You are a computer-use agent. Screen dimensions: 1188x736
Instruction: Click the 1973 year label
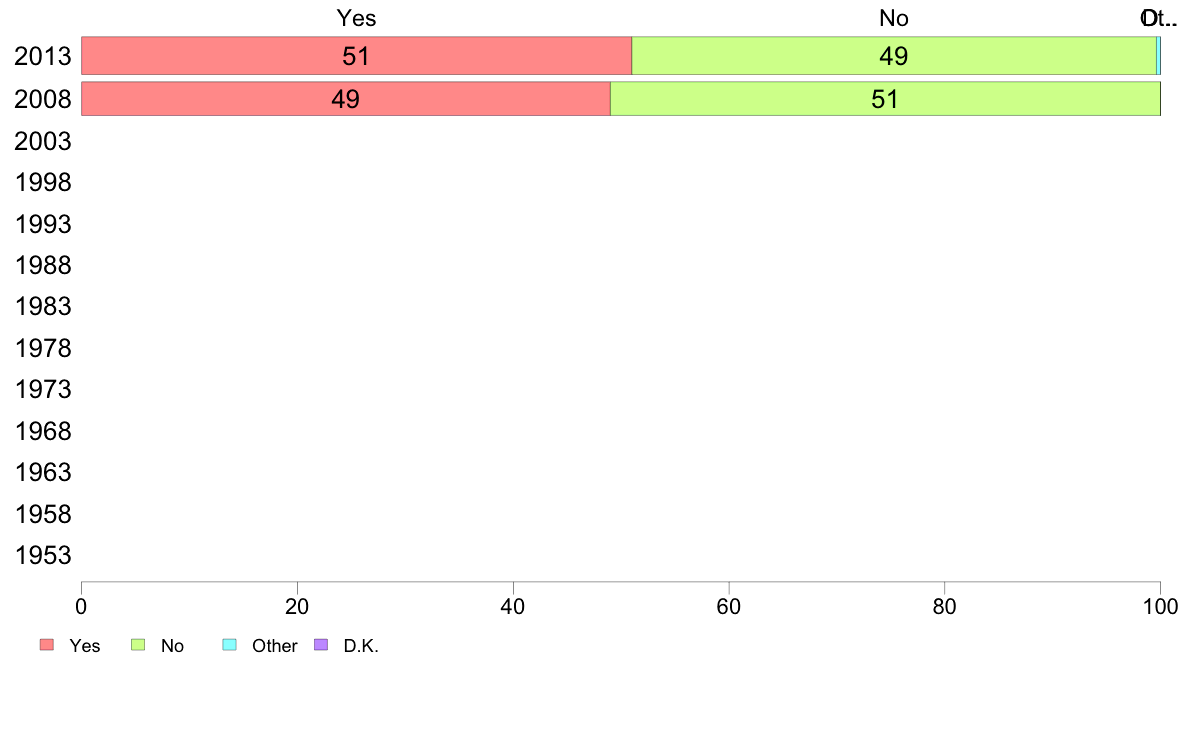coord(42,389)
